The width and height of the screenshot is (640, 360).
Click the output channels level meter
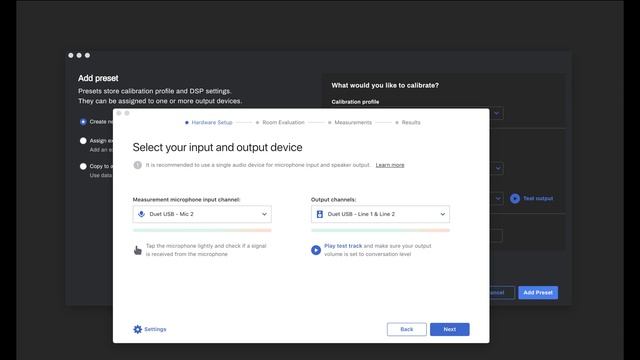pos(380,230)
